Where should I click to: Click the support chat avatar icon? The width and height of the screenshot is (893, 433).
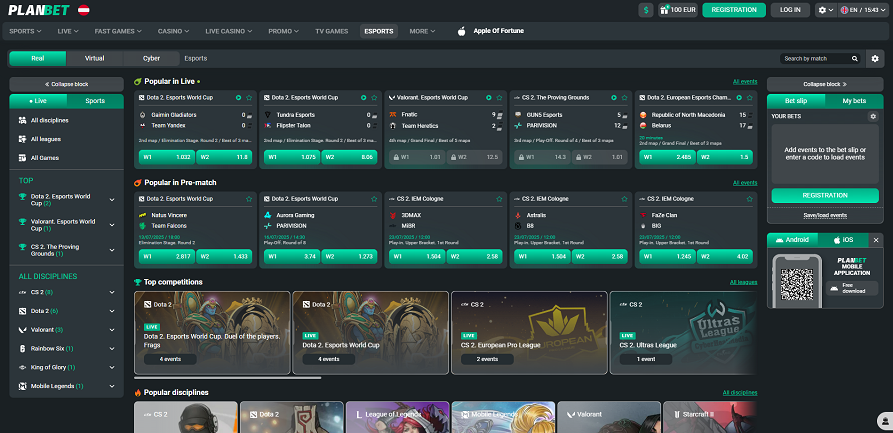(x=885, y=422)
